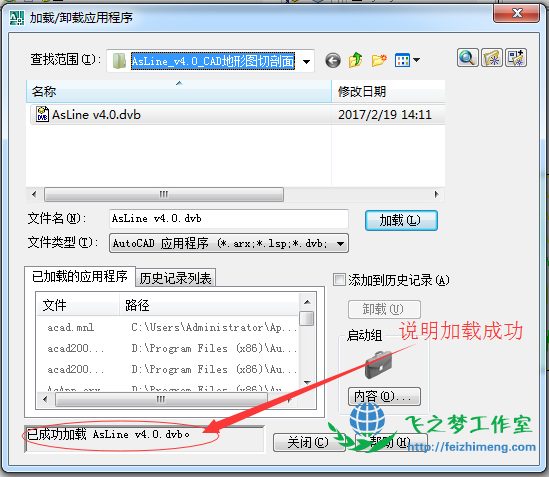Click the rightmost toolbar favorites icon
The image size is (549, 477).
coord(516,58)
